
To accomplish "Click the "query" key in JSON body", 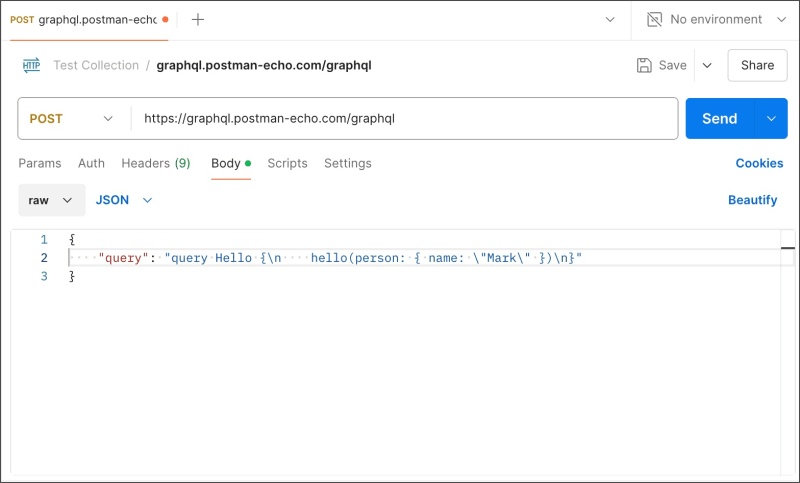I will tap(123, 258).
